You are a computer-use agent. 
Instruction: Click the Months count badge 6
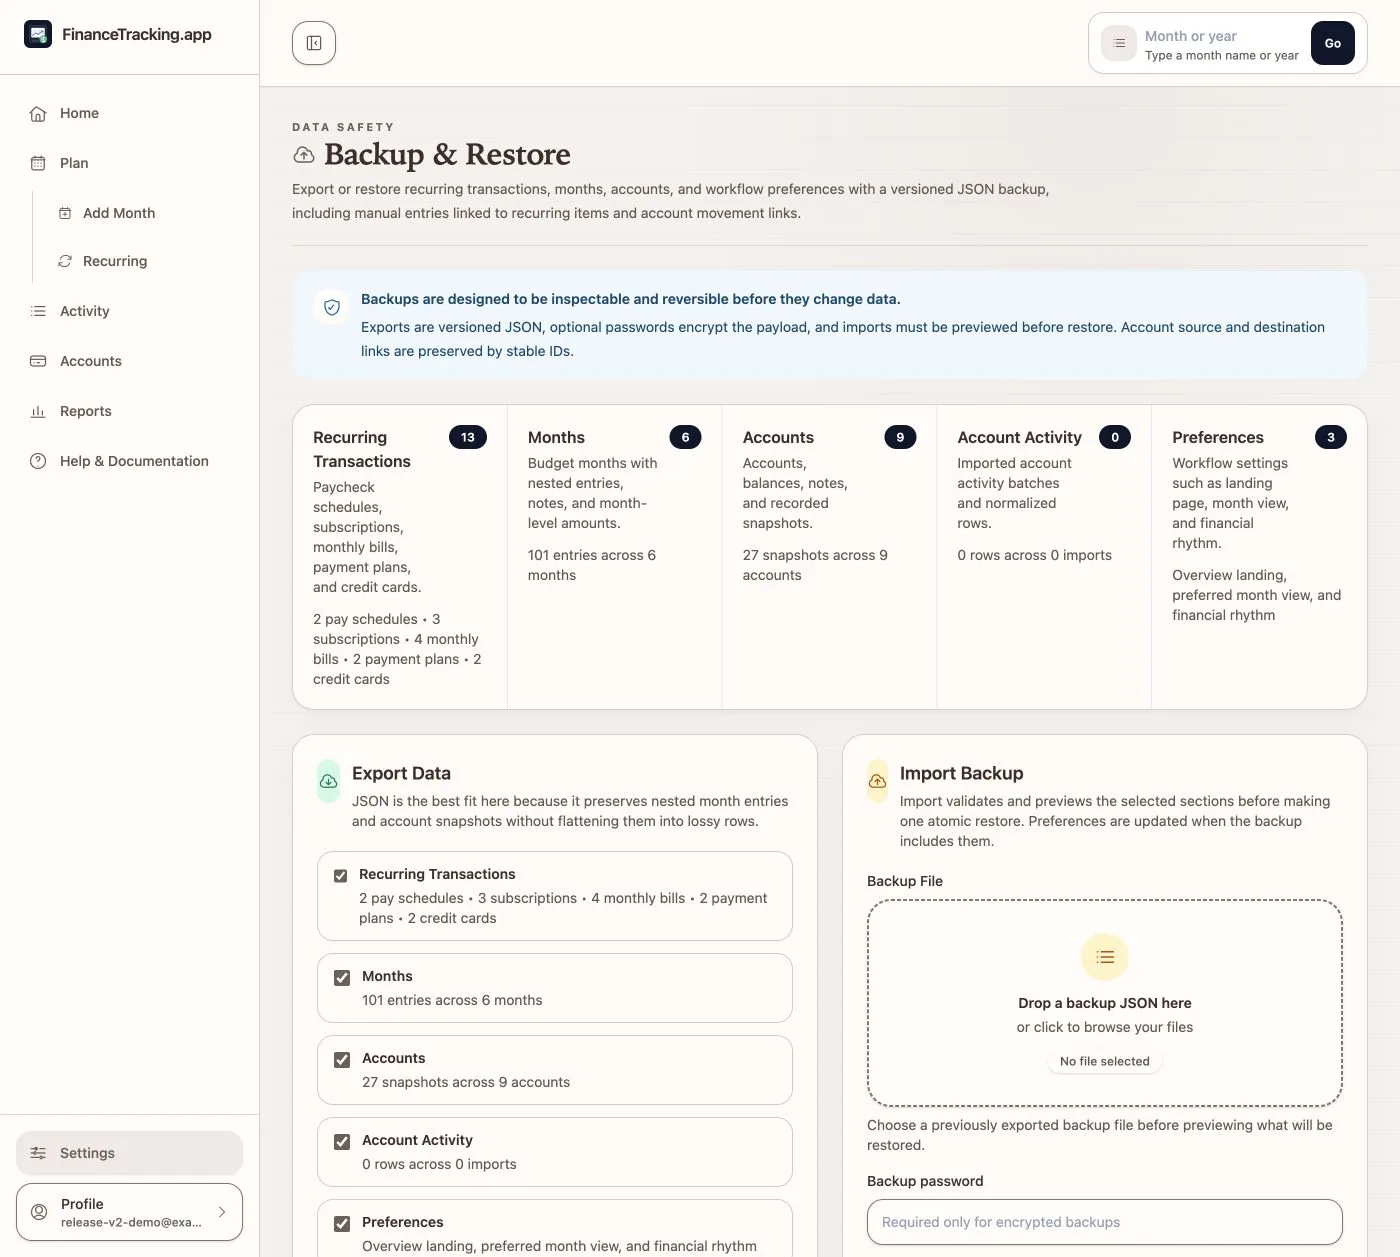(685, 437)
